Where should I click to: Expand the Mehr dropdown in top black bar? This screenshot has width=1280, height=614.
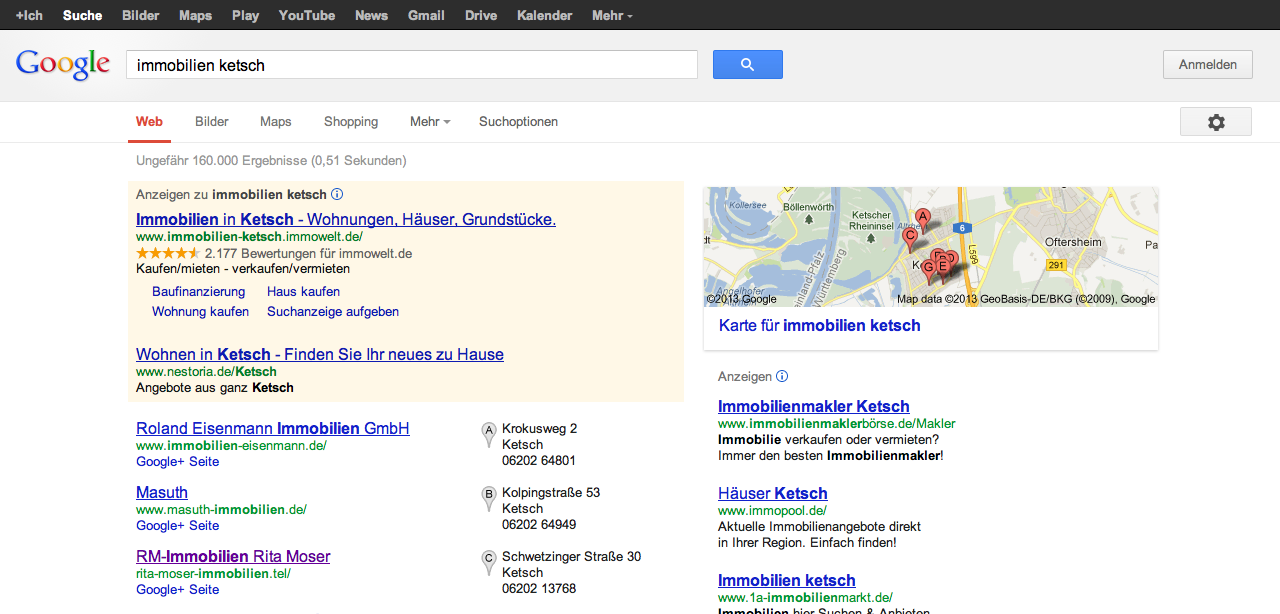tap(612, 15)
